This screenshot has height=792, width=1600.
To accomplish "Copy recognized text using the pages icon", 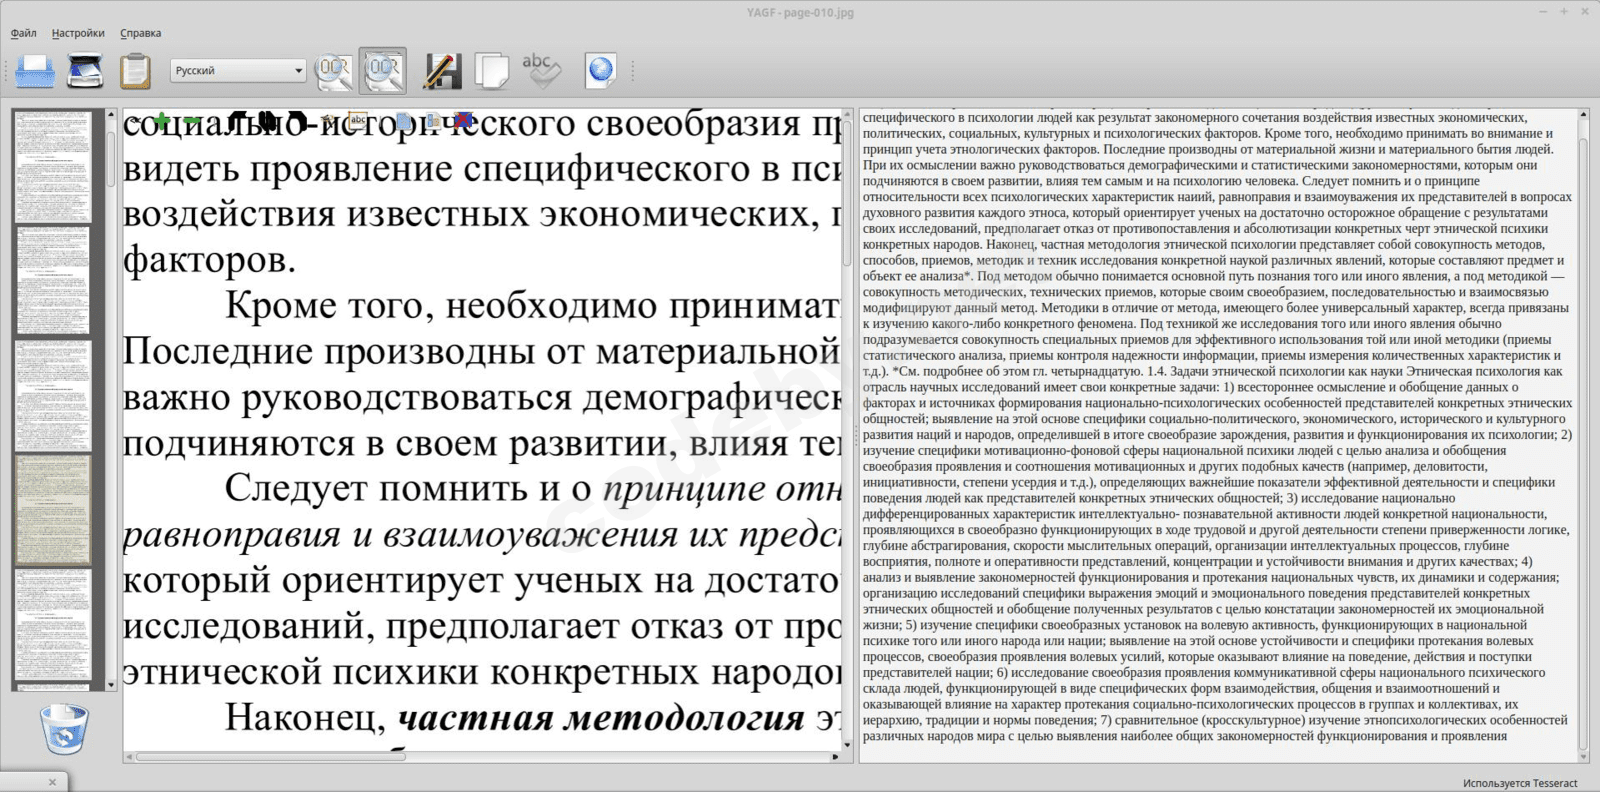I will pyautogui.click(x=491, y=71).
